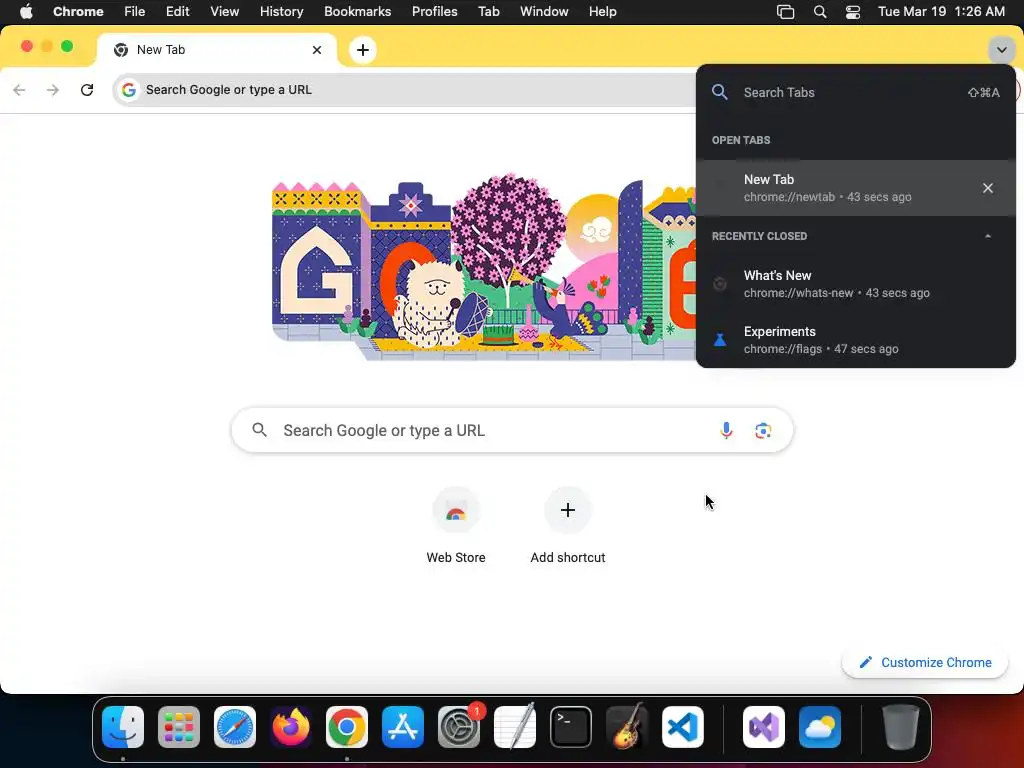This screenshot has width=1024, height=768.
Task: Reopen the What's New closed tab
Action: pos(856,284)
